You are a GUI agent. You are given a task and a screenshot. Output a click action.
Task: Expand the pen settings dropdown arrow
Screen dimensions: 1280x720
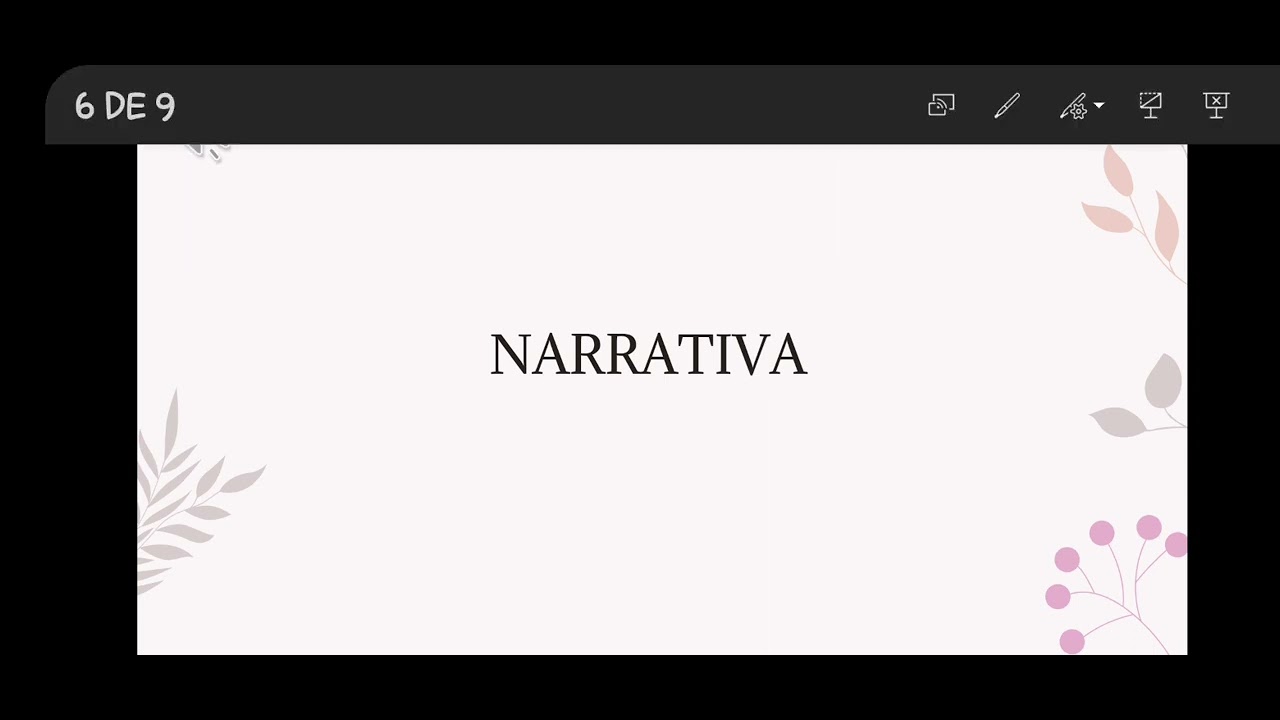1099,105
